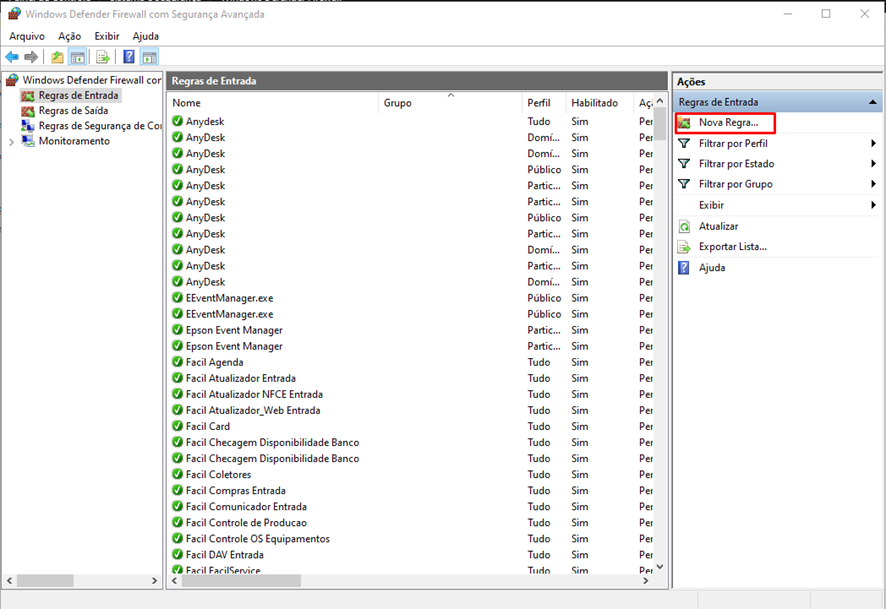This screenshot has width=886, height=609.
Task: Click the Regras de Saída tree icon
Action: (28, 111)
